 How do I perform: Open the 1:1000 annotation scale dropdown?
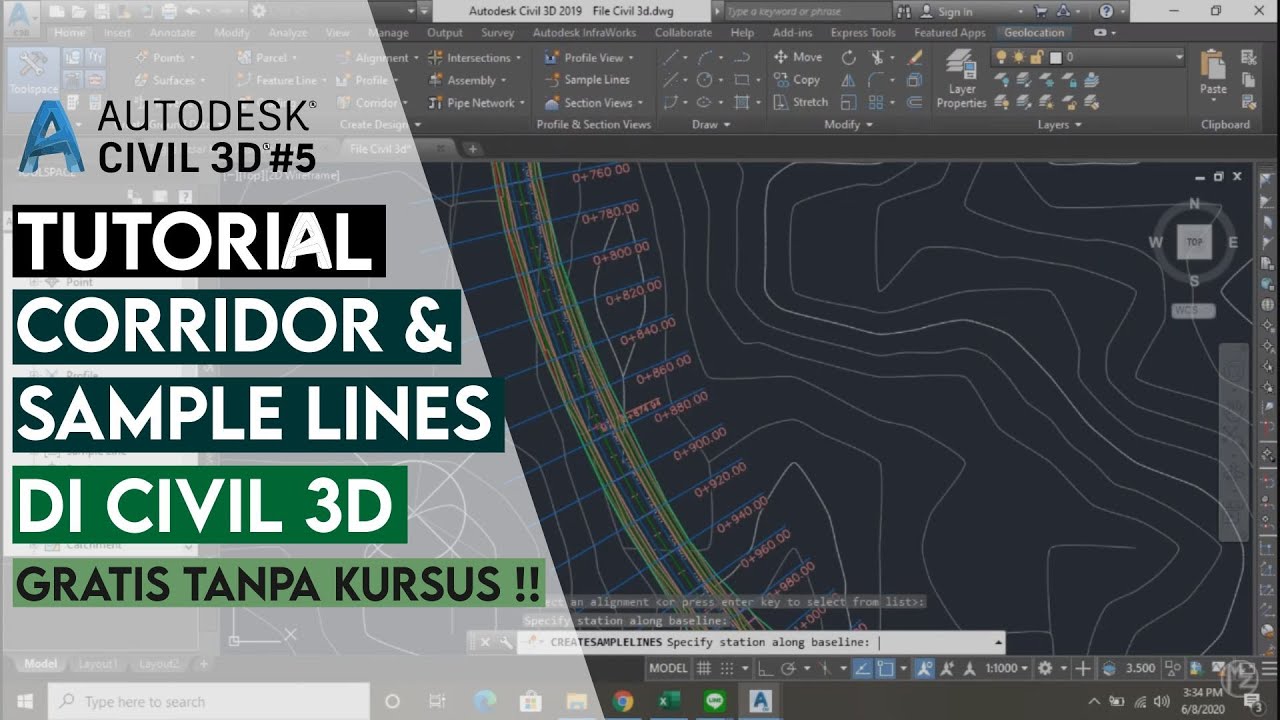tap(1007, 668)
